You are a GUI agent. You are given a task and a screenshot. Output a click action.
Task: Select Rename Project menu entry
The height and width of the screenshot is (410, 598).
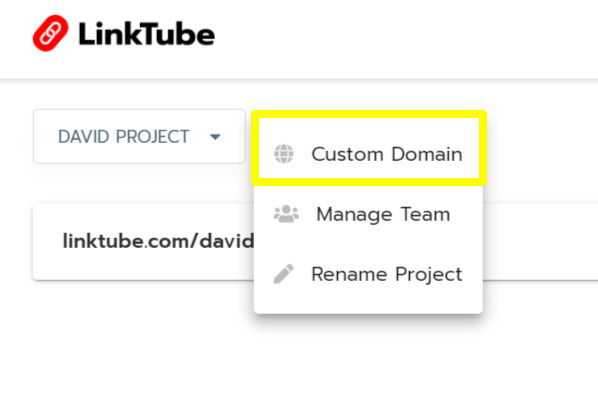[369, 274]
